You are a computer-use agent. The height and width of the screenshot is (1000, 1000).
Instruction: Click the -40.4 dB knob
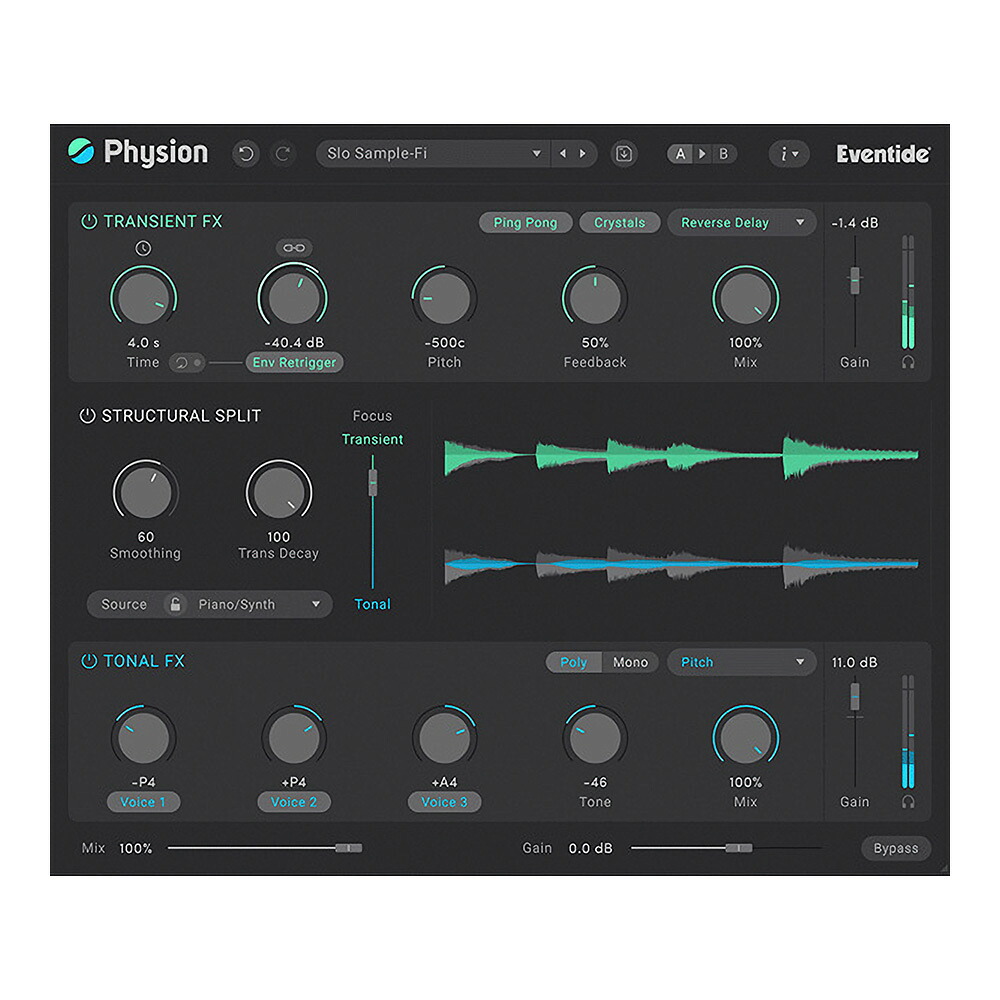[x=293, y=298]
